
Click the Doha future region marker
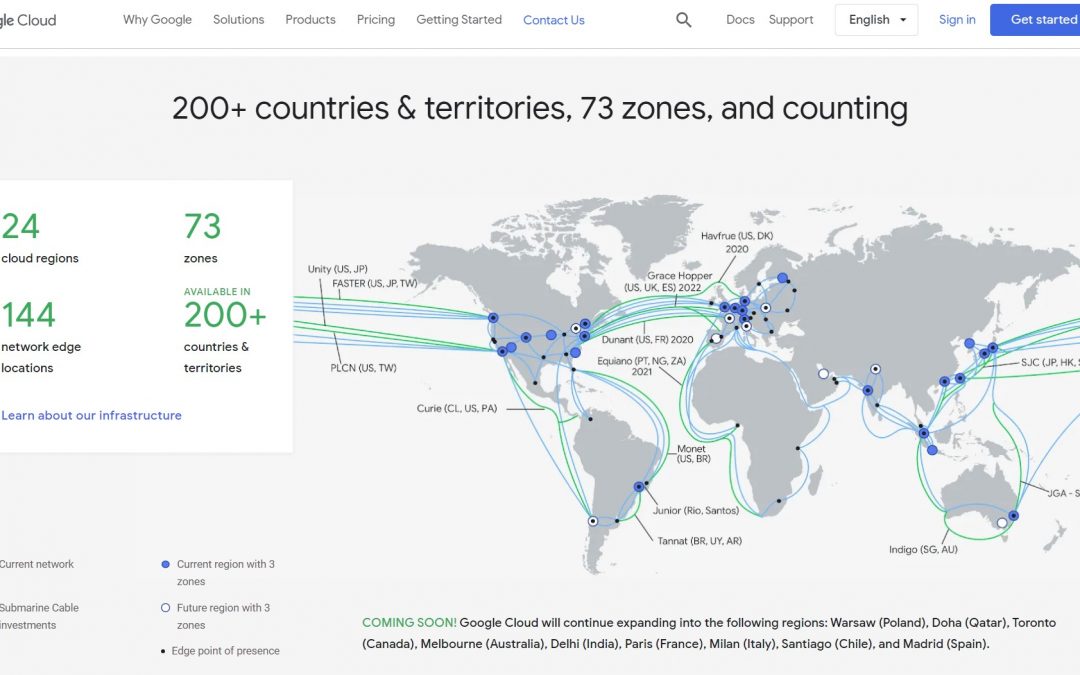tap(823, 374)
